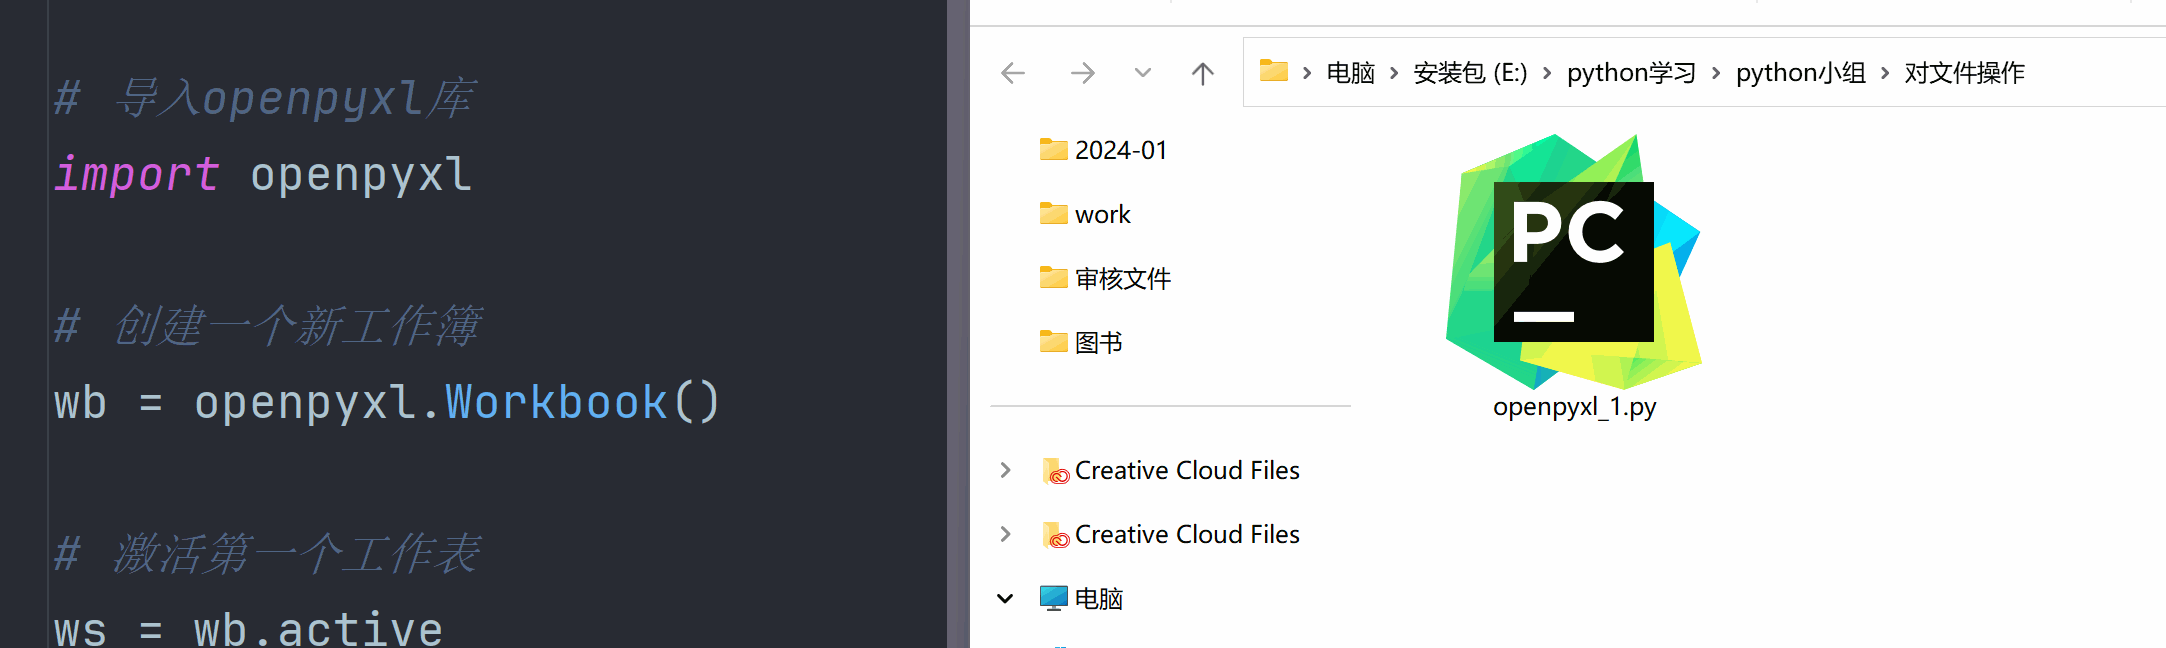Click second Creative Cloud Files icon
This screenshot has height=648, width=2166.
[1055, 534]
